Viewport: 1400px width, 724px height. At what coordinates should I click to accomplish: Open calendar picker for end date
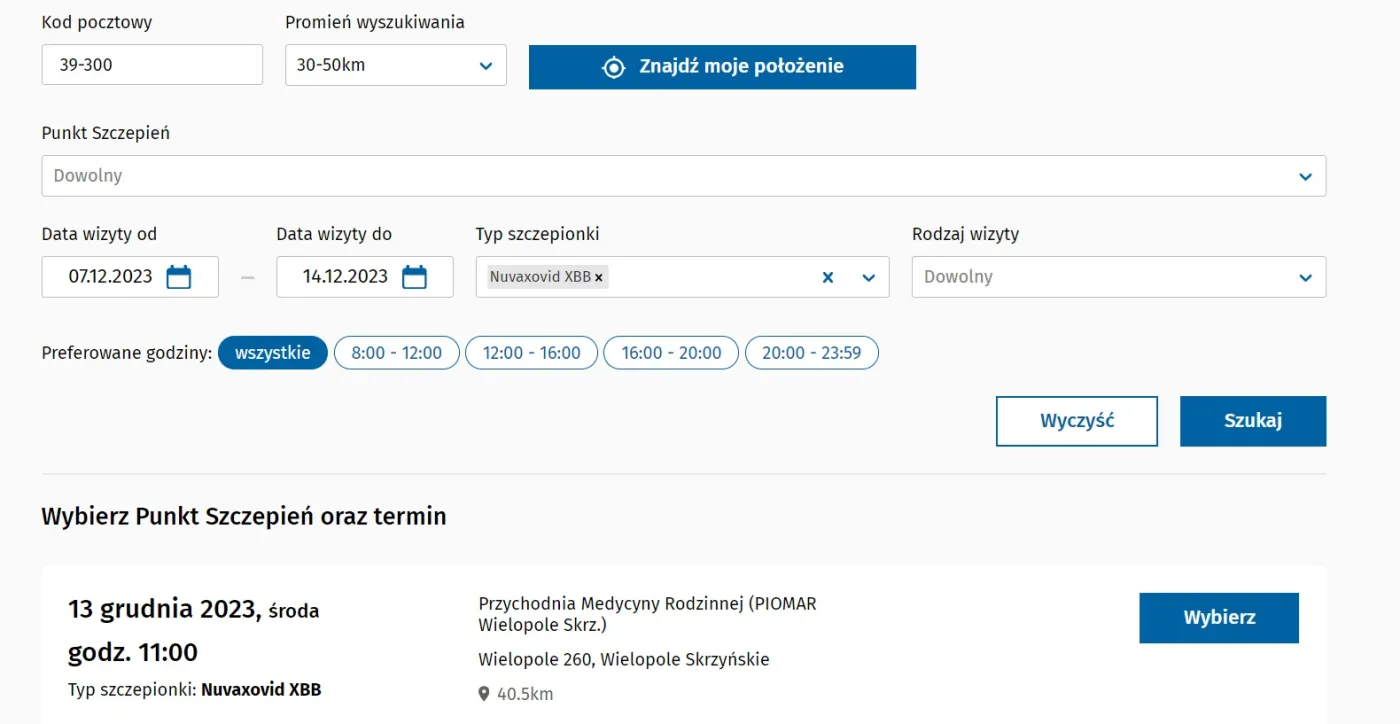[414, 277]
